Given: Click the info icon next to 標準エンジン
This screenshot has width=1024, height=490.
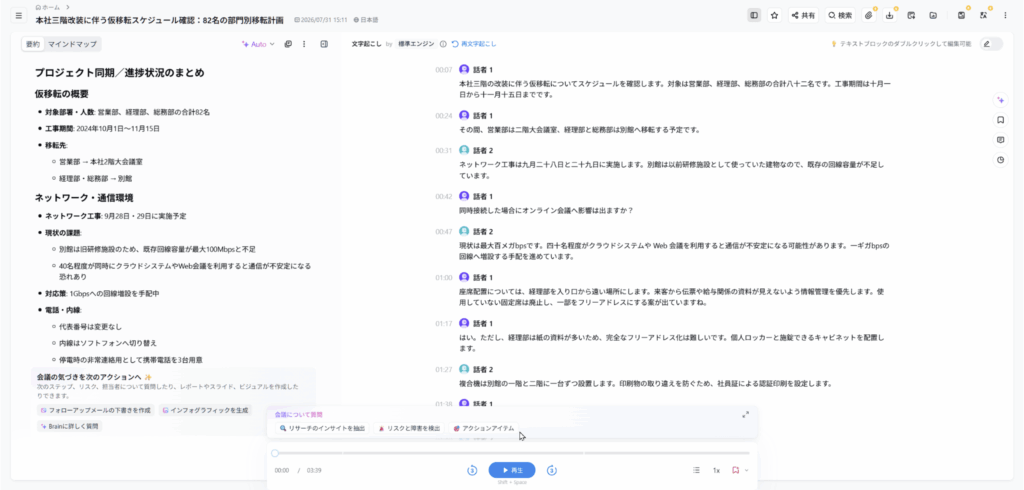Looking at the screenshot, I should point(443,44).
